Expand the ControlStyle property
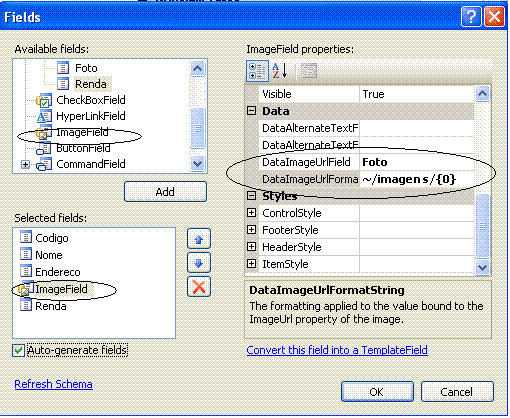 tap(252, 213)
